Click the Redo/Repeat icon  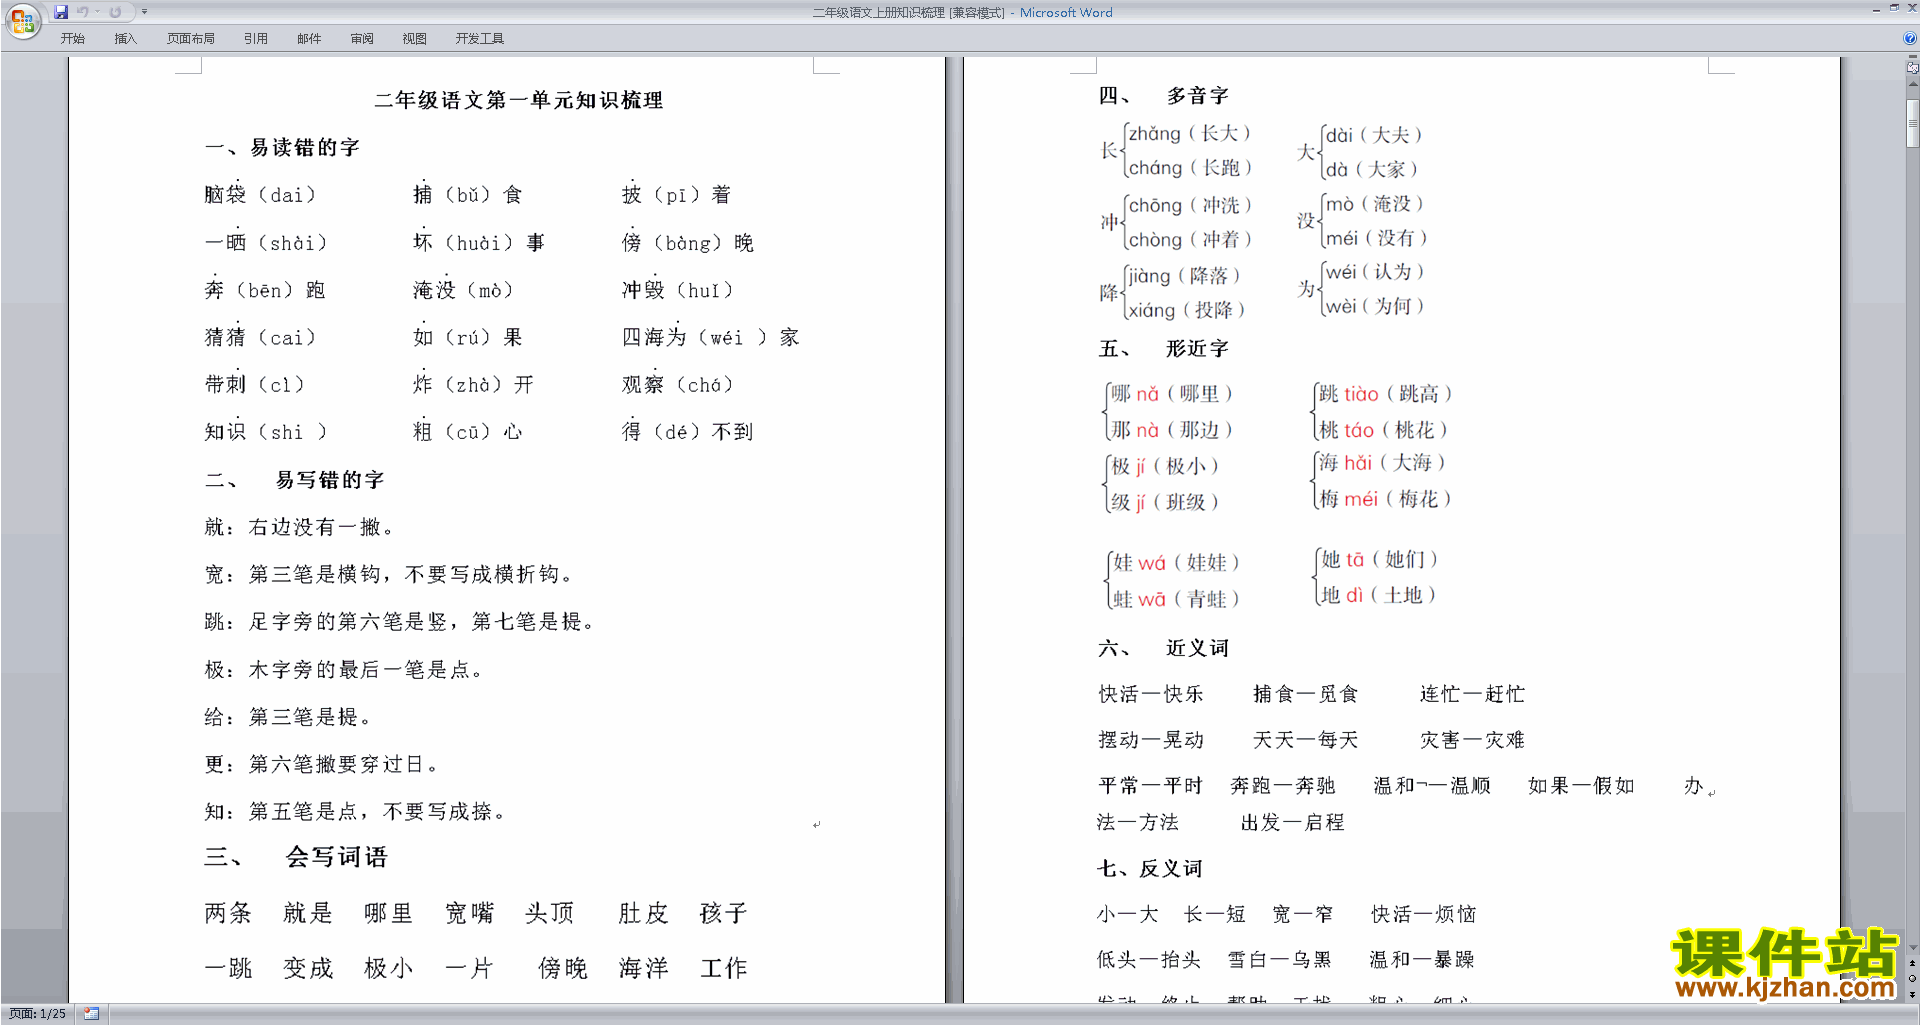[x=115, y=12]
